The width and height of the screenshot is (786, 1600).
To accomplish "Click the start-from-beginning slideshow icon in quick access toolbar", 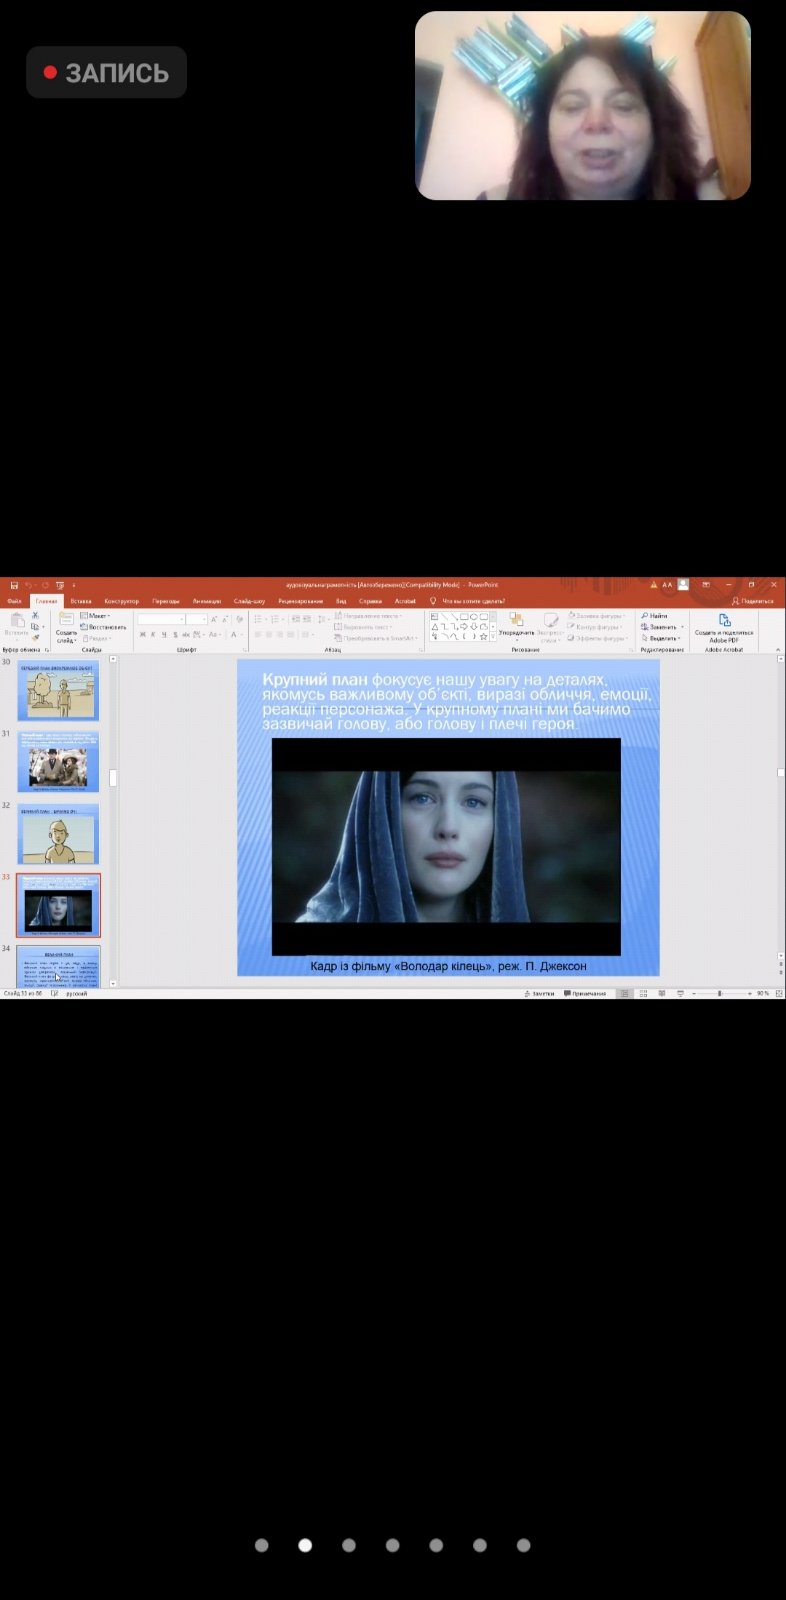I will pos(60,585).
